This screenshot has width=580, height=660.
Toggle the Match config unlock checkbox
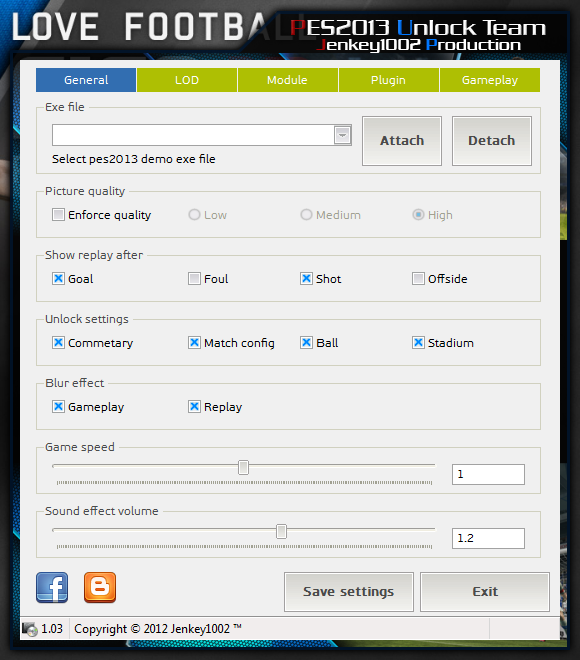coord(194,343)
